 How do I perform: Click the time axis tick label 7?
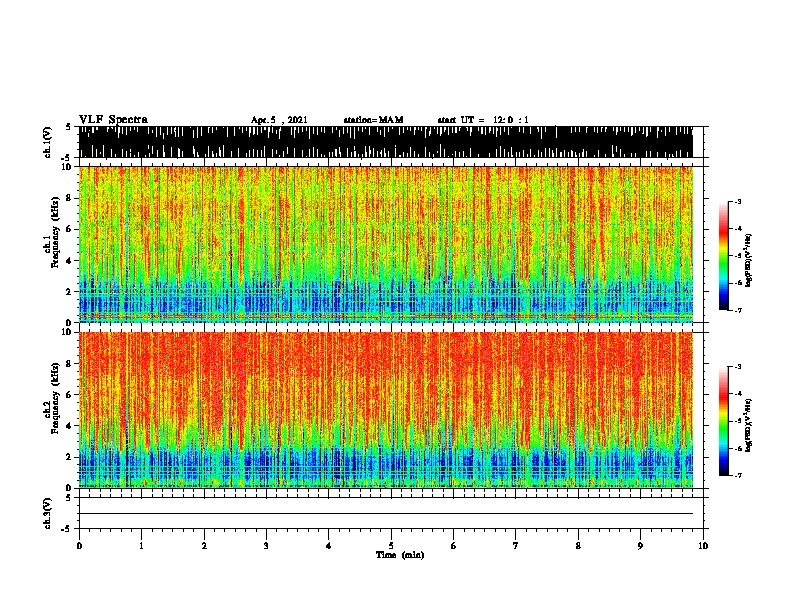click(x=516, y=546)
